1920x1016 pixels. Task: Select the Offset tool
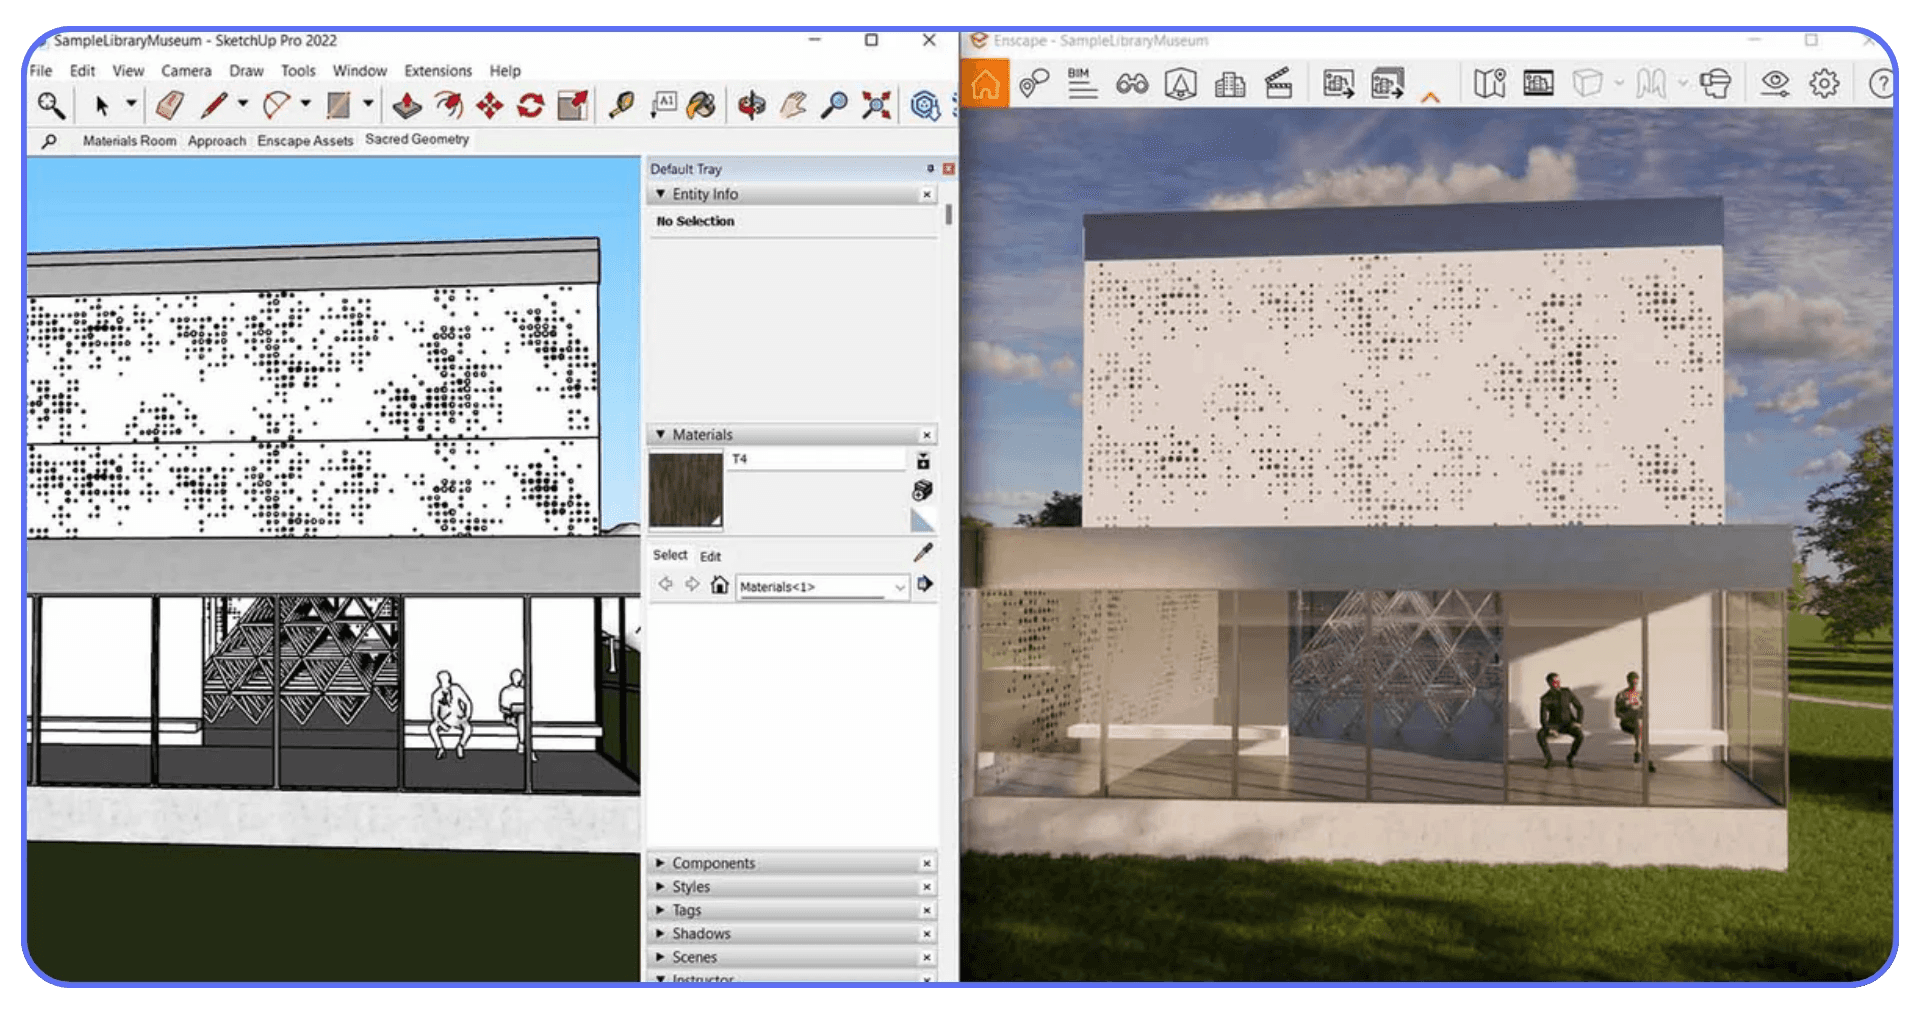pos(449,105)
